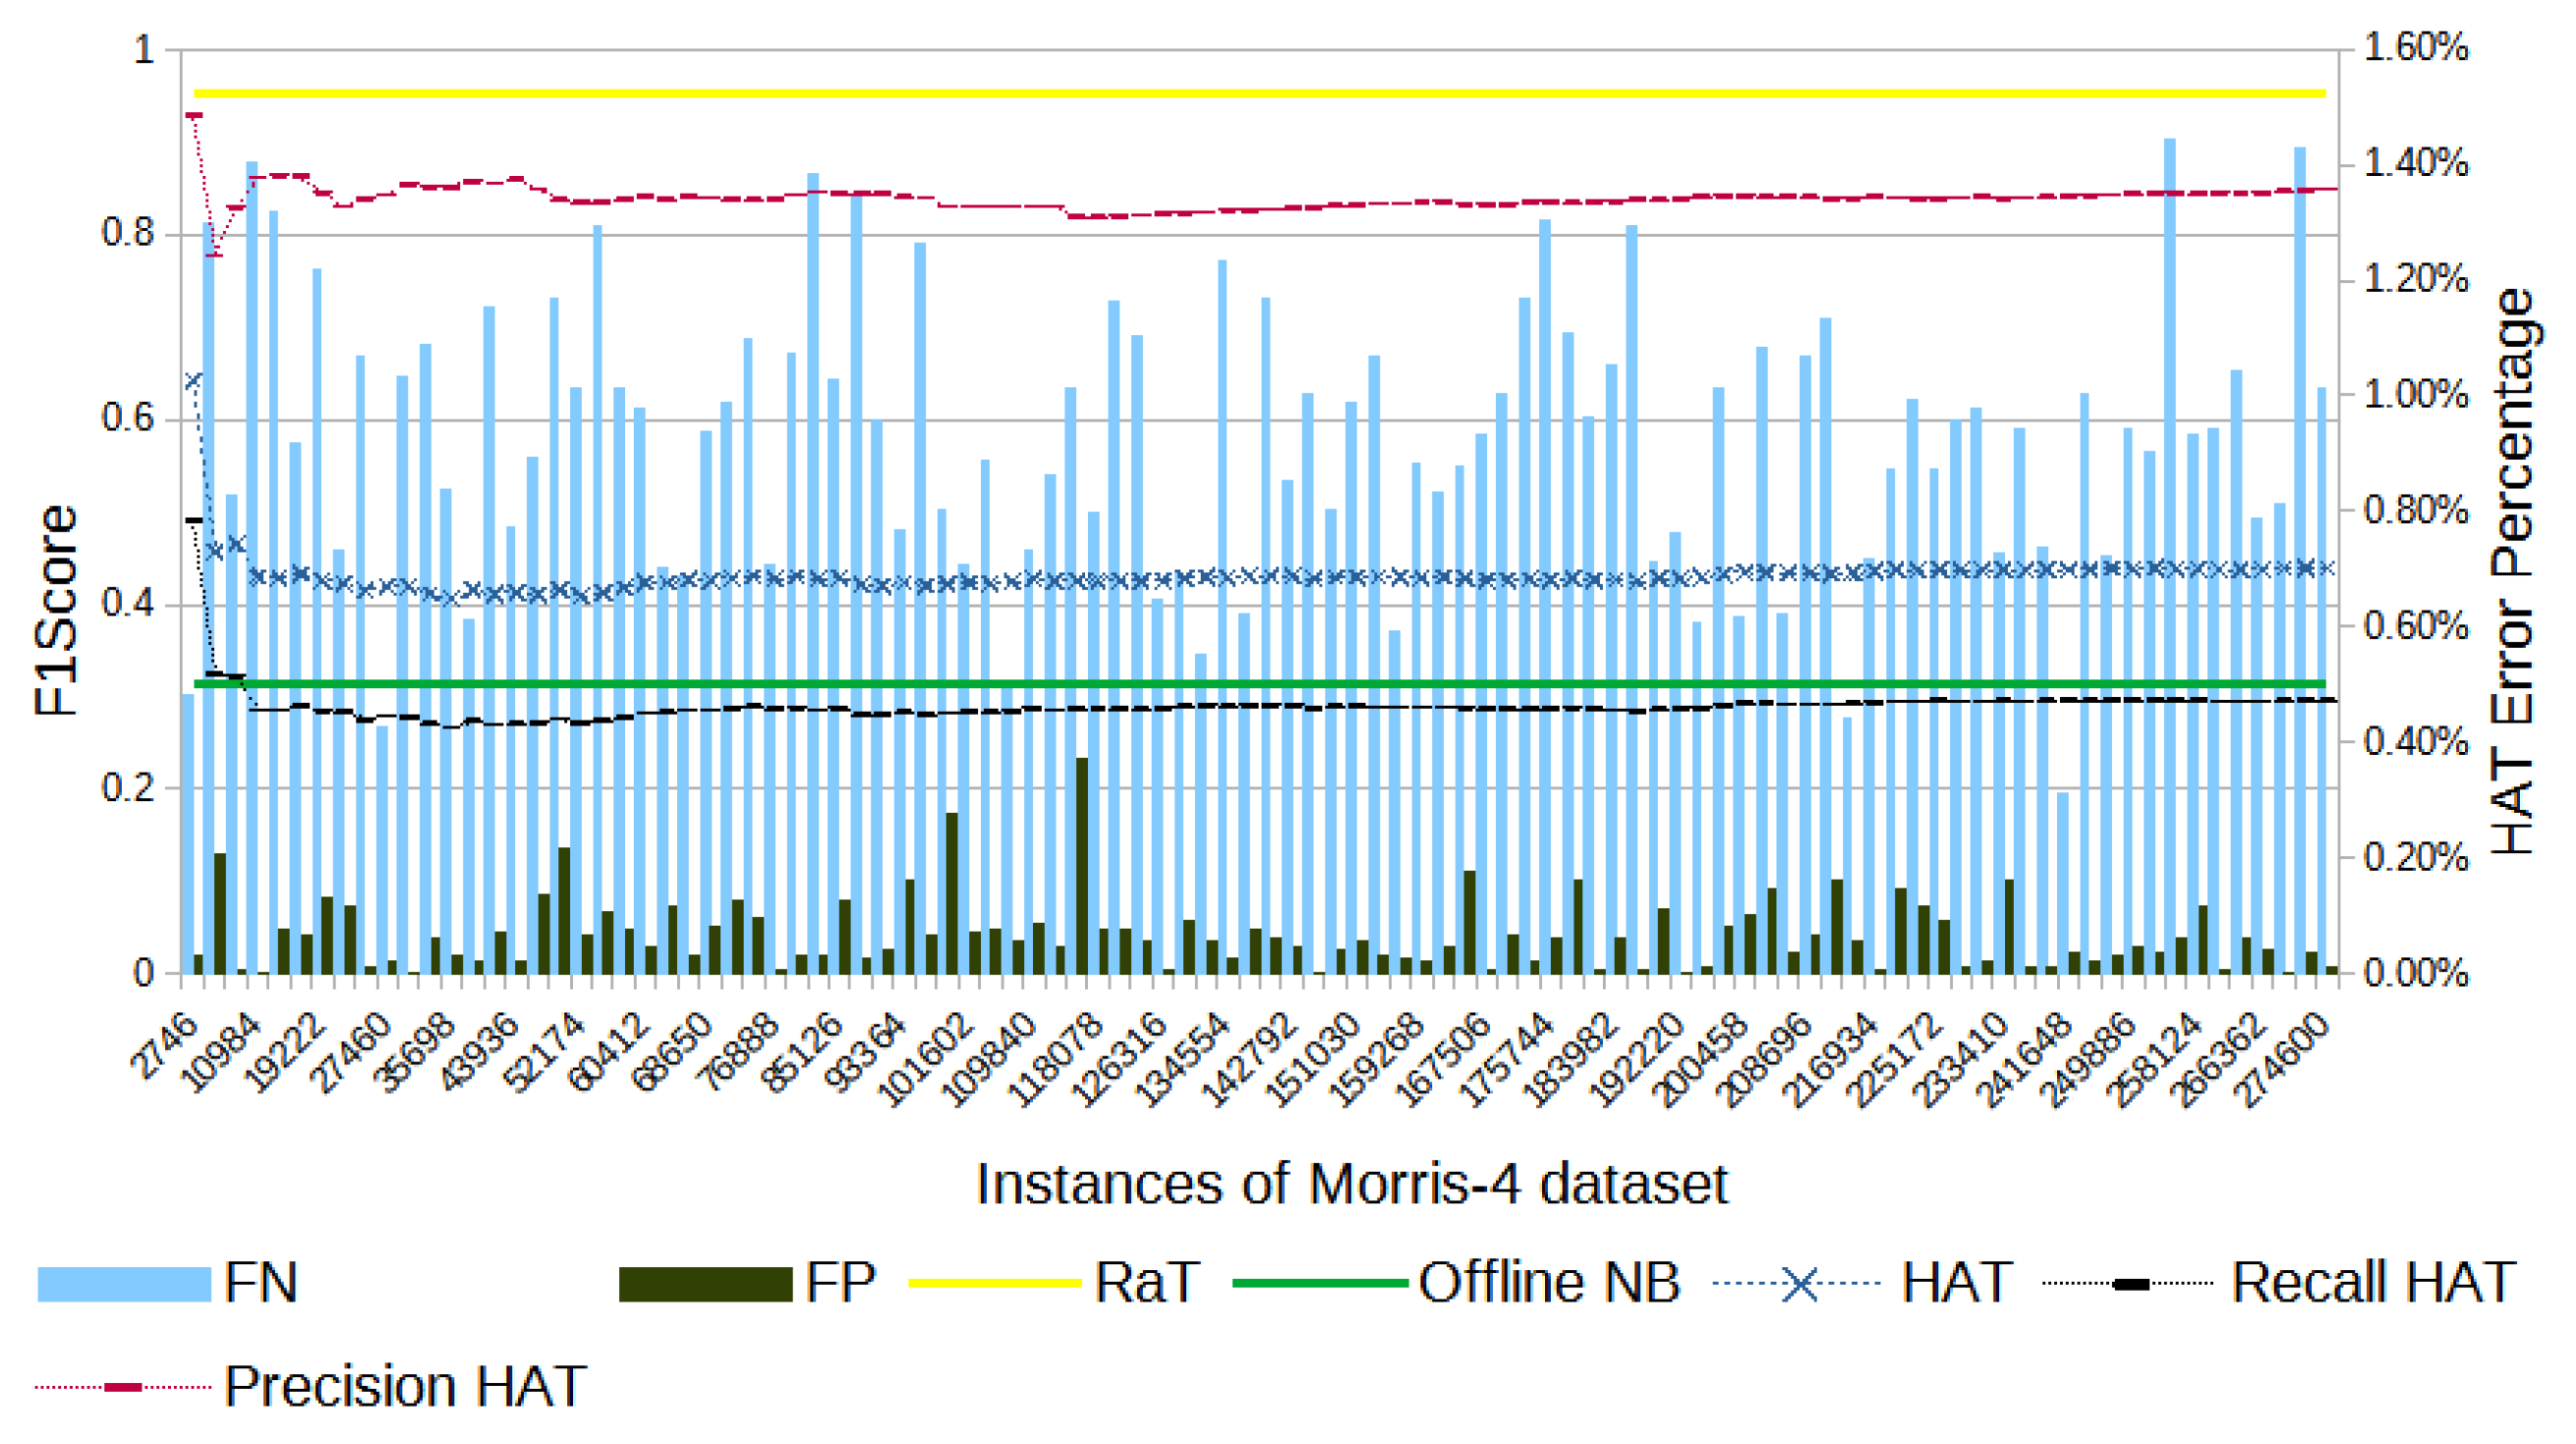Click the tallest dark green FP bar
Image resolution: width=2576 pixels, height=1444 pixels.
1082,865
